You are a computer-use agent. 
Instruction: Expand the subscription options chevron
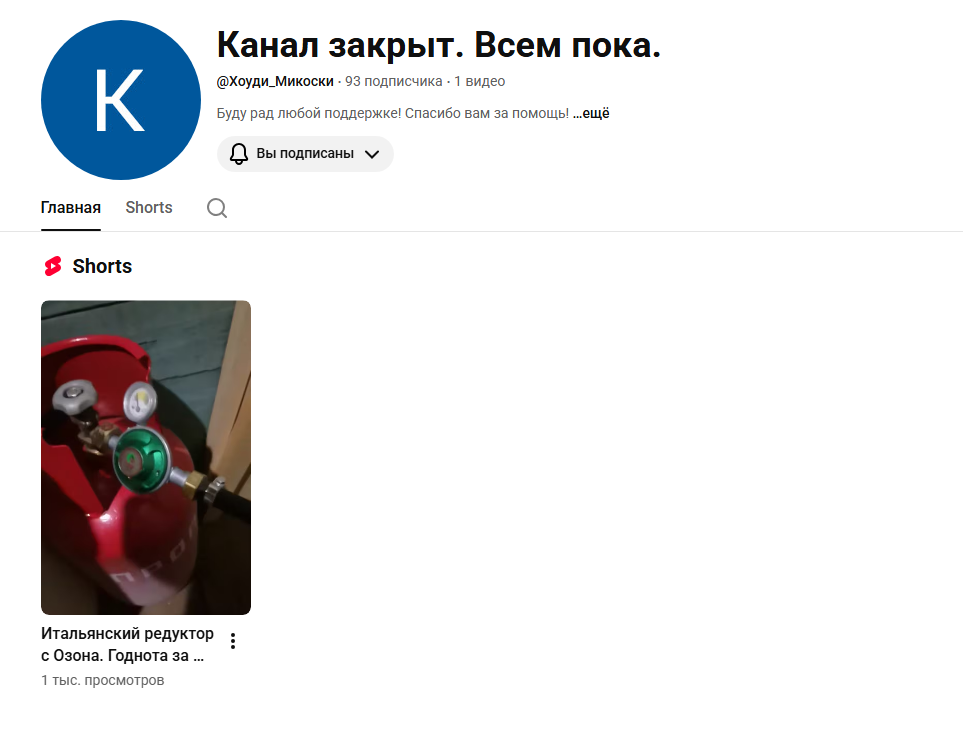click(372, 154)
